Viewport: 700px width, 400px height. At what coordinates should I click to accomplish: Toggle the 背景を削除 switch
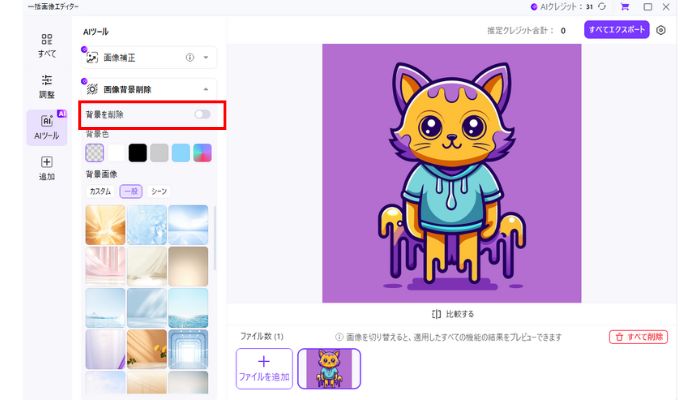[x=203, y=115]
